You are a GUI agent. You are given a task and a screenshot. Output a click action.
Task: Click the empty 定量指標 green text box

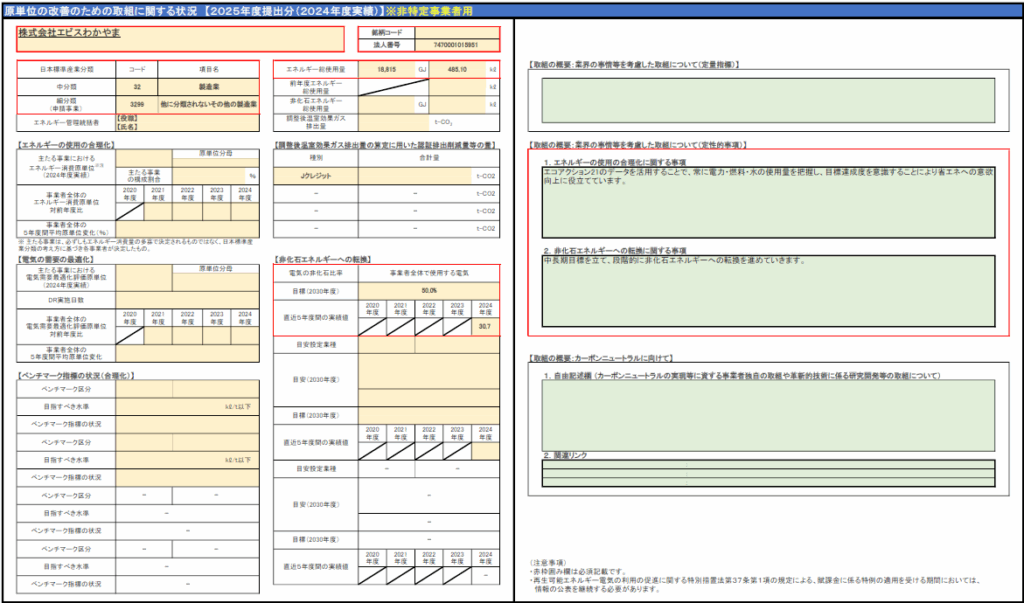click(x=767, y=100)
